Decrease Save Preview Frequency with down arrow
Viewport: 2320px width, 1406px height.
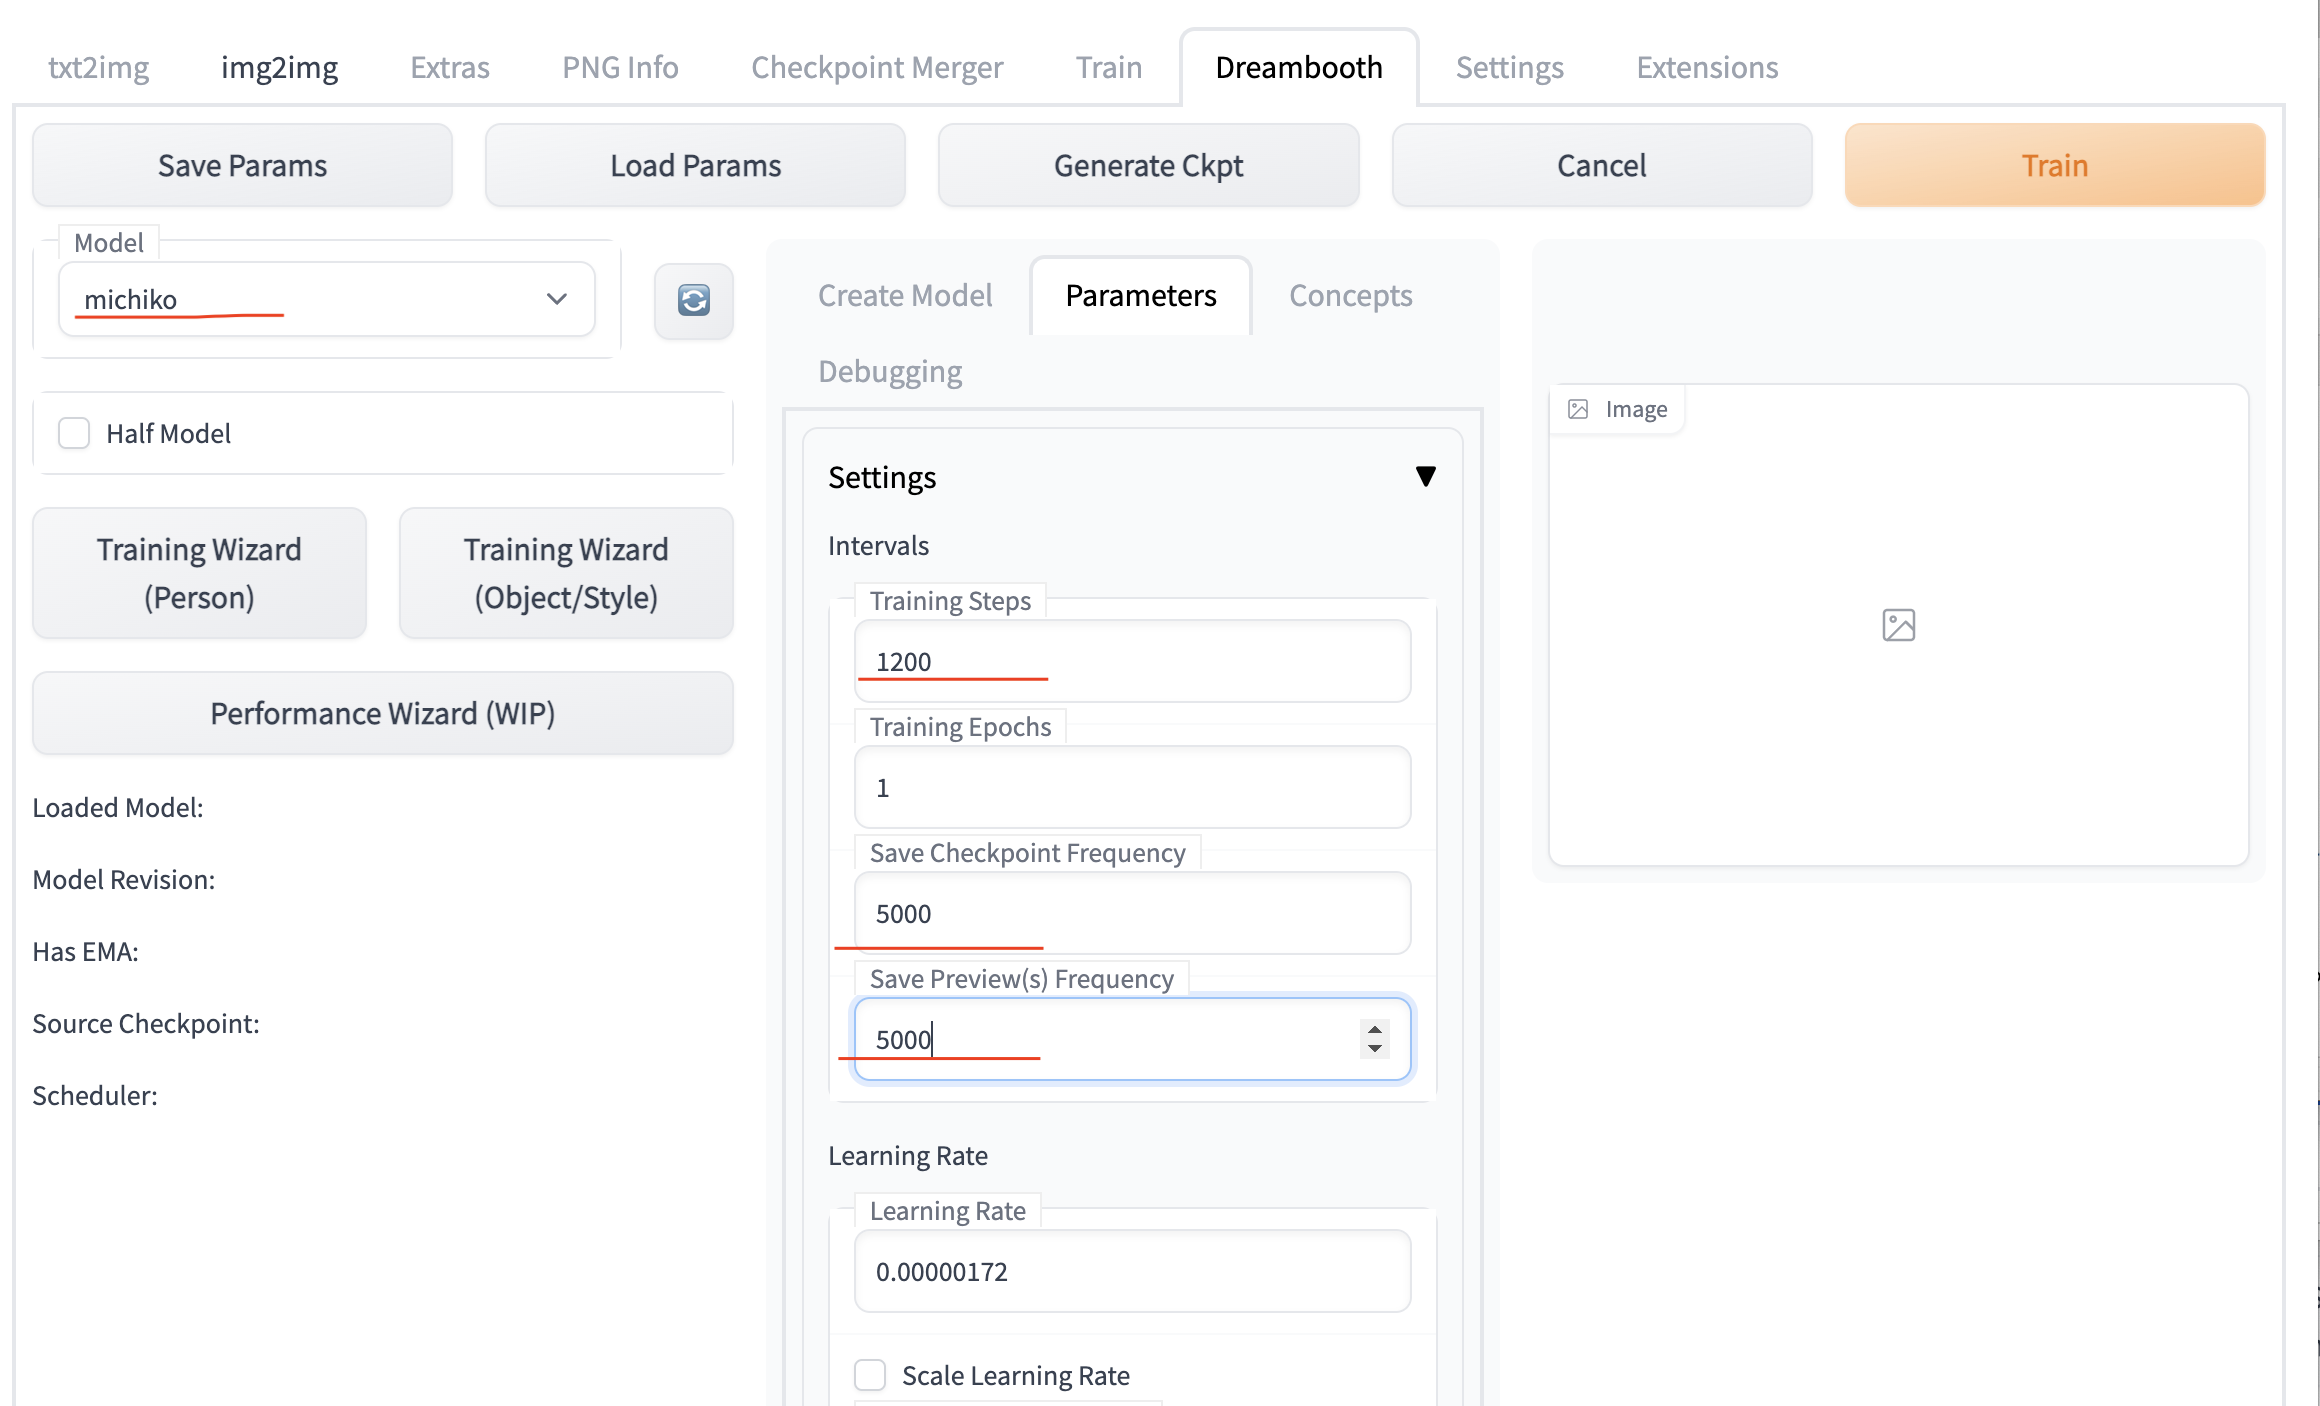pyautogui.click(x=1375, y=1049)
